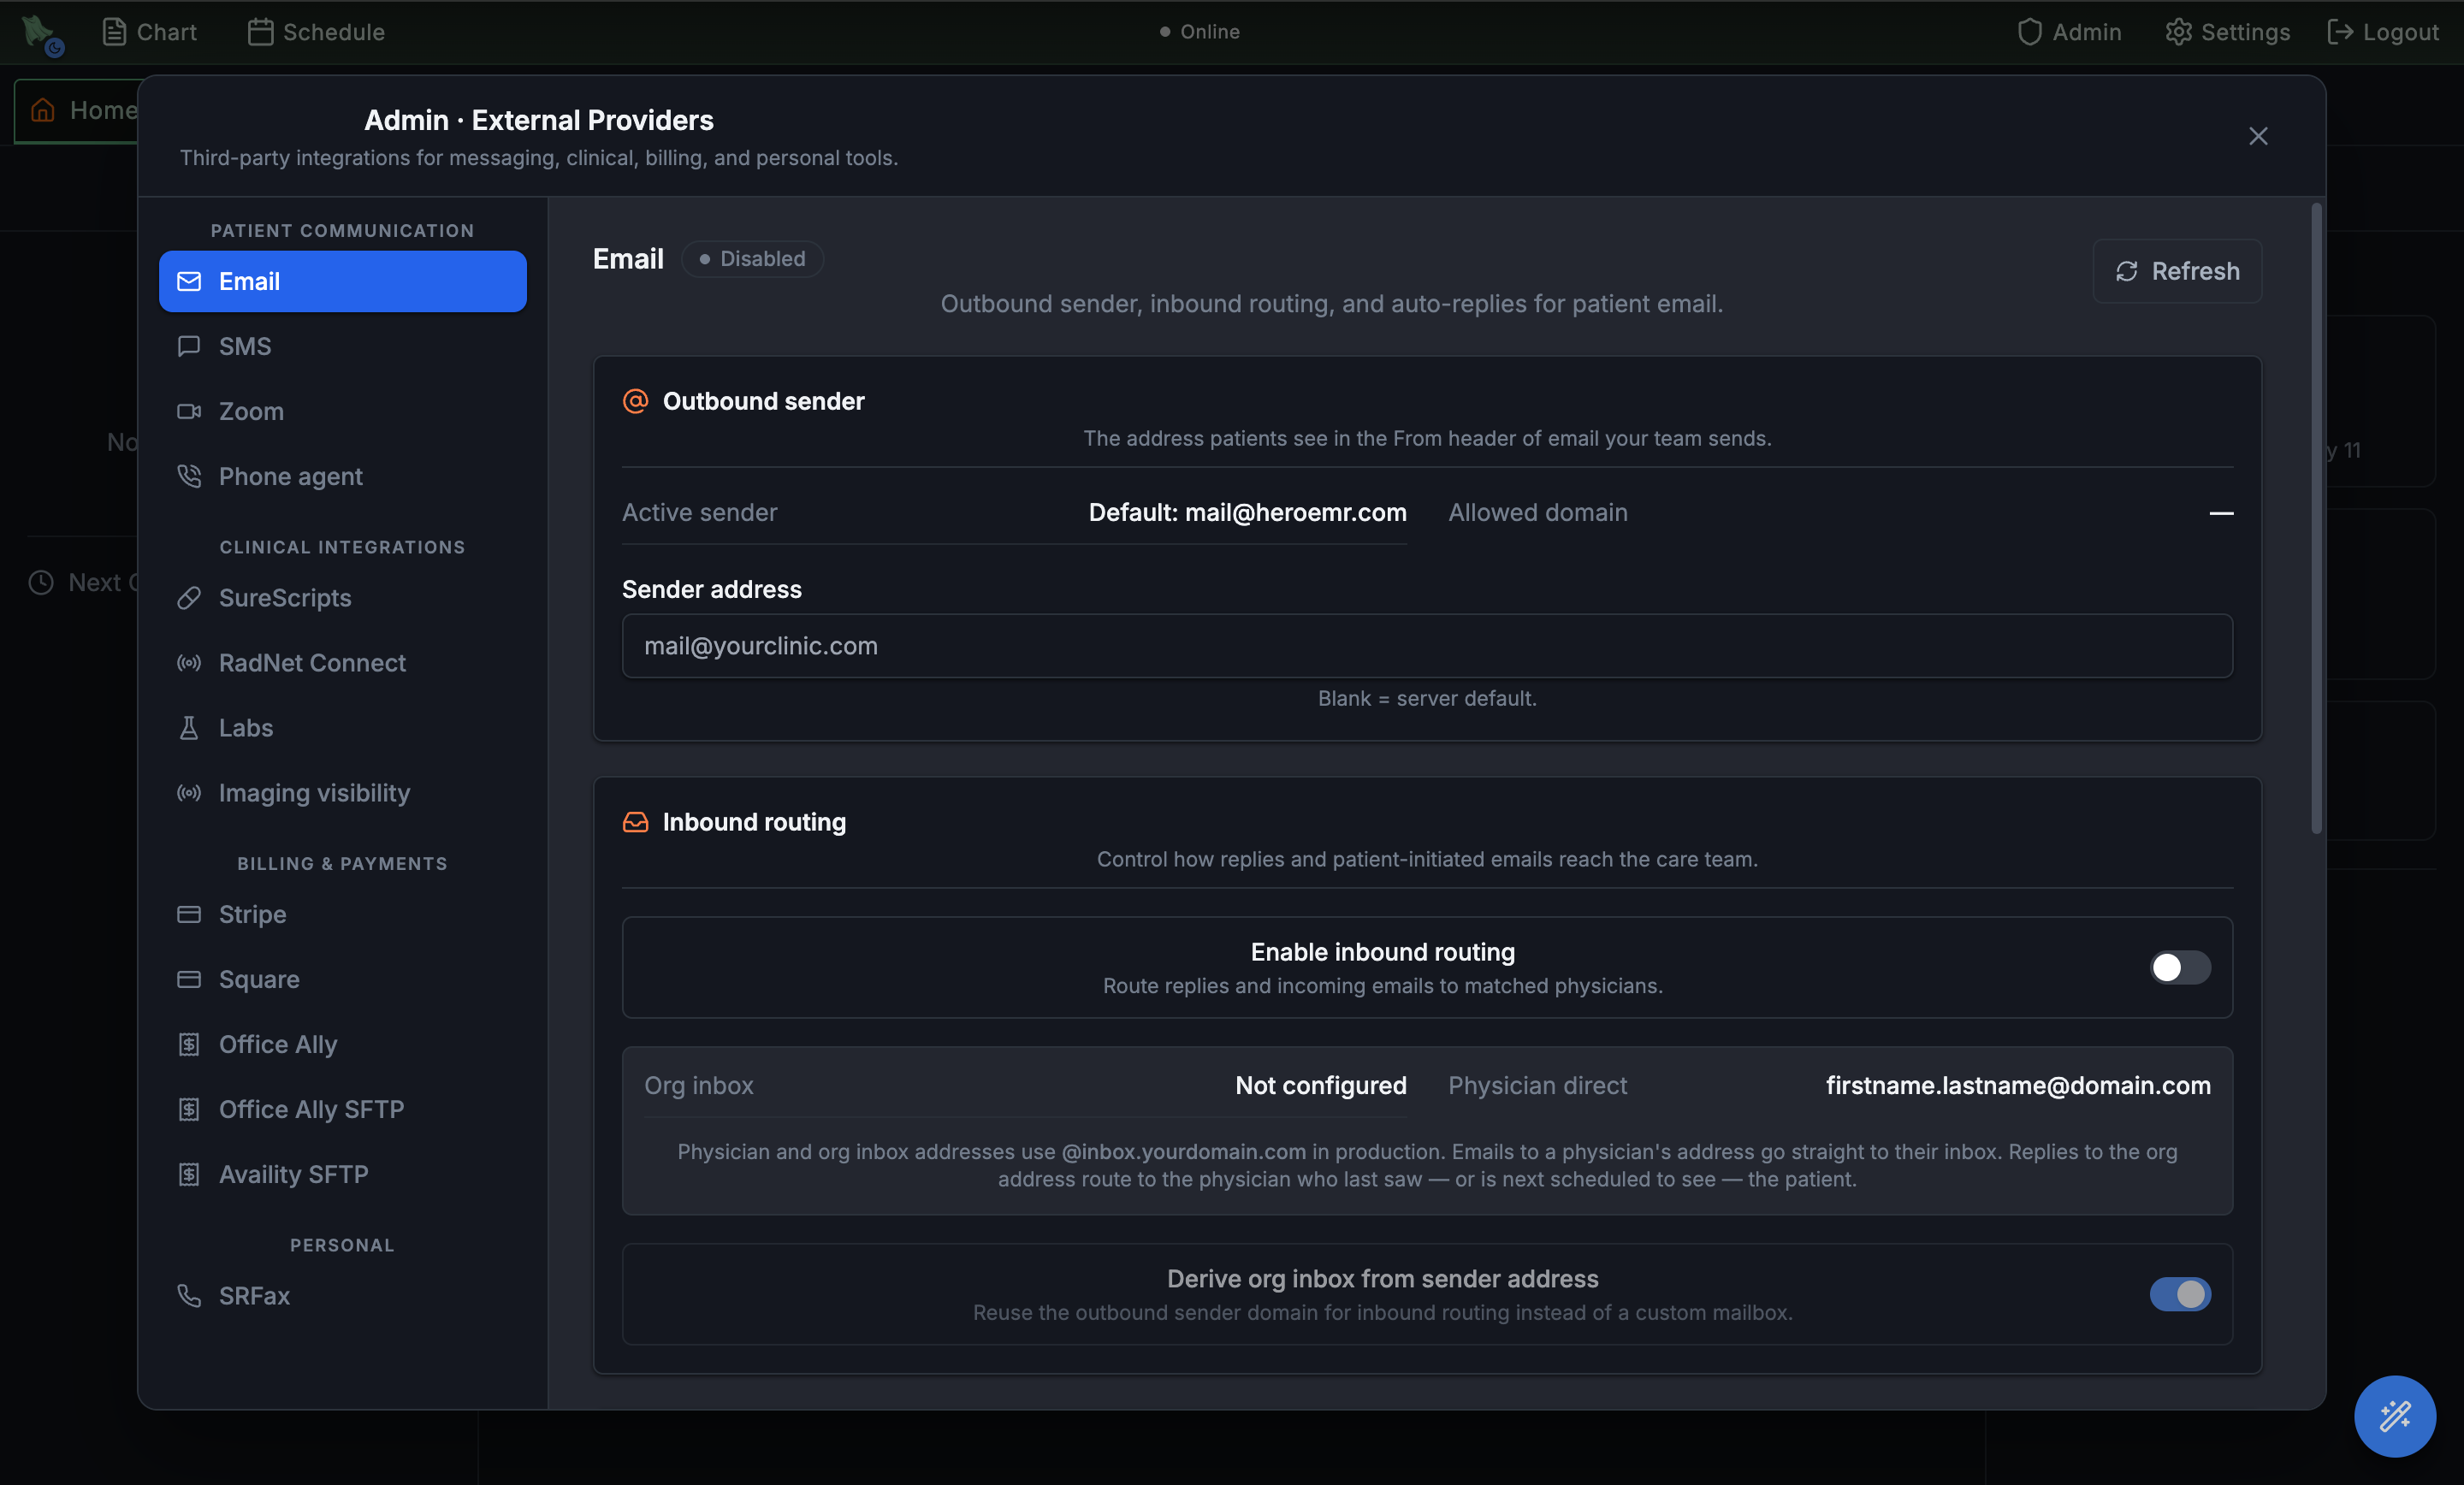Image resolution: width=2464 pixels, height=1485 pixels.
Task: Click the Office Ally receipt icon
Action: click(x=189, y=1044)
